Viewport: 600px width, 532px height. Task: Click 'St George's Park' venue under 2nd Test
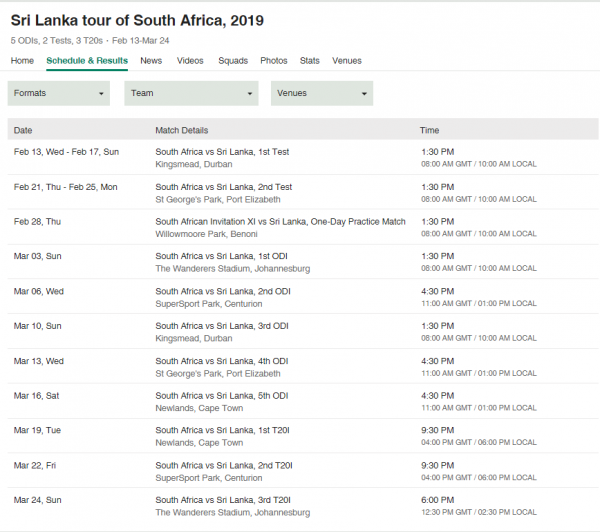point(218,199)
